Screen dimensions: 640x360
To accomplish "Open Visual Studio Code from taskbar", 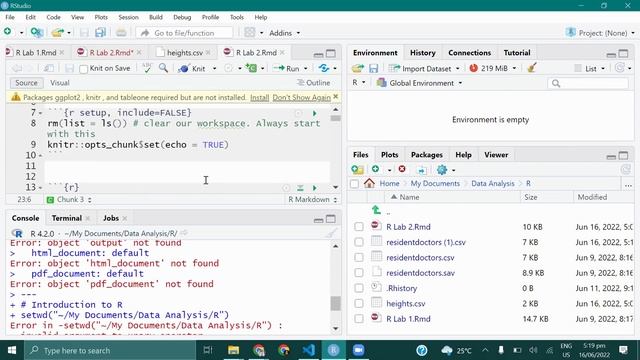I will [309, 350].
